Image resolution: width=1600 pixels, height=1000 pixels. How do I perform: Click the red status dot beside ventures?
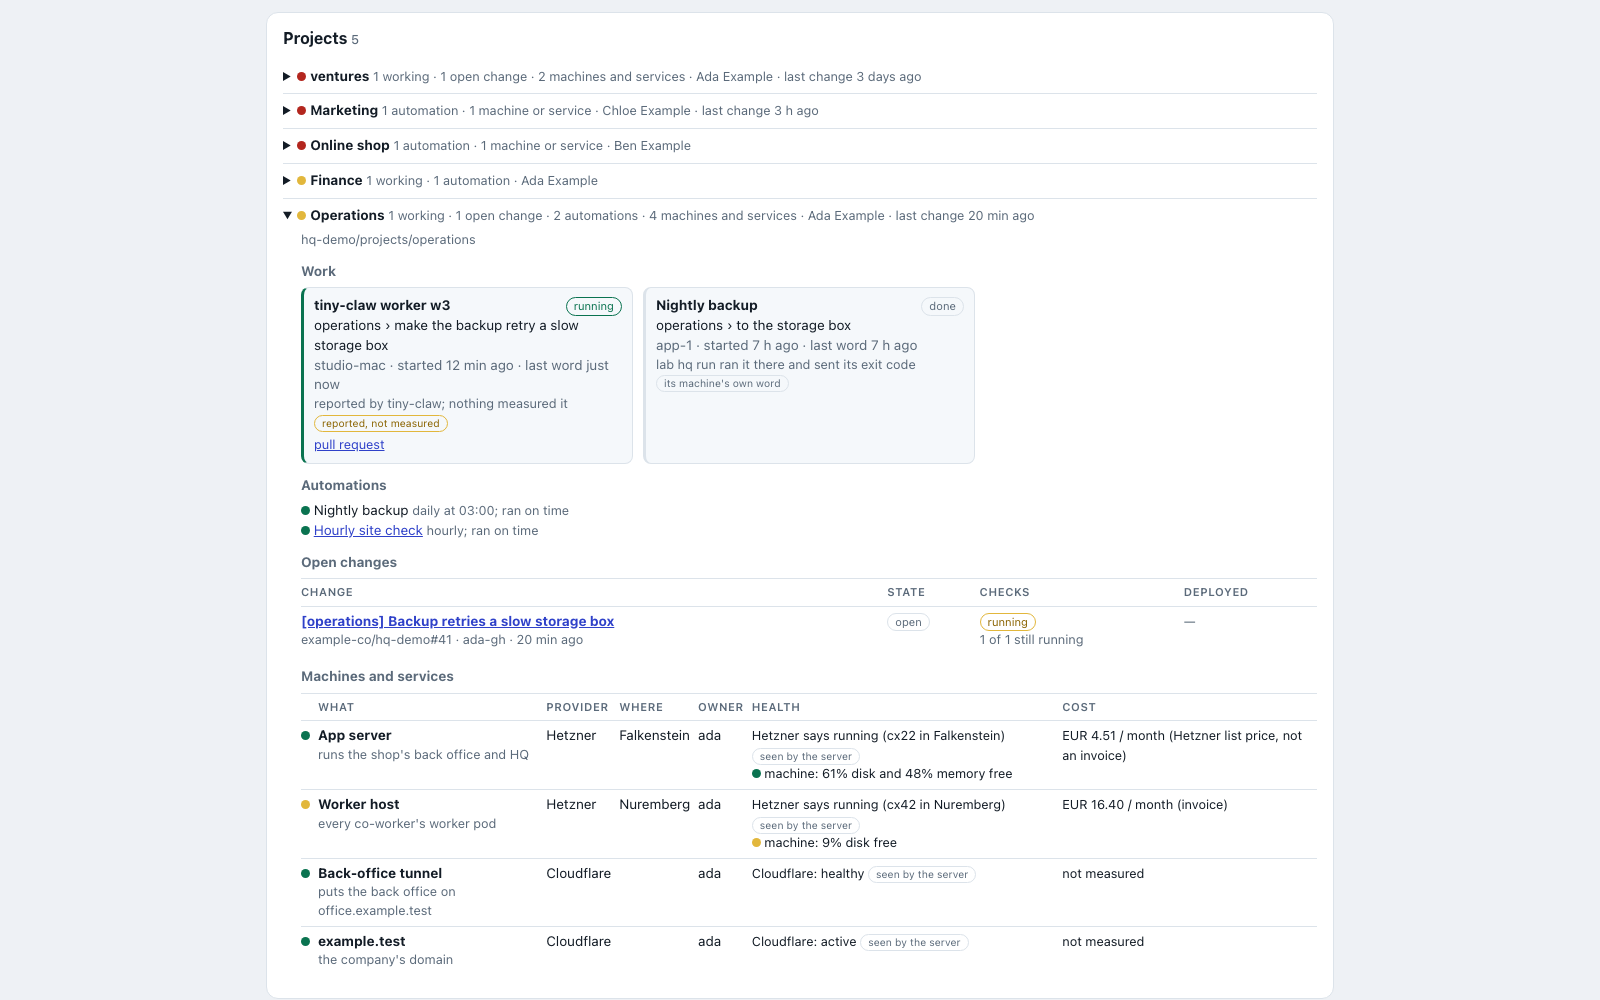[x=301, y=77]
